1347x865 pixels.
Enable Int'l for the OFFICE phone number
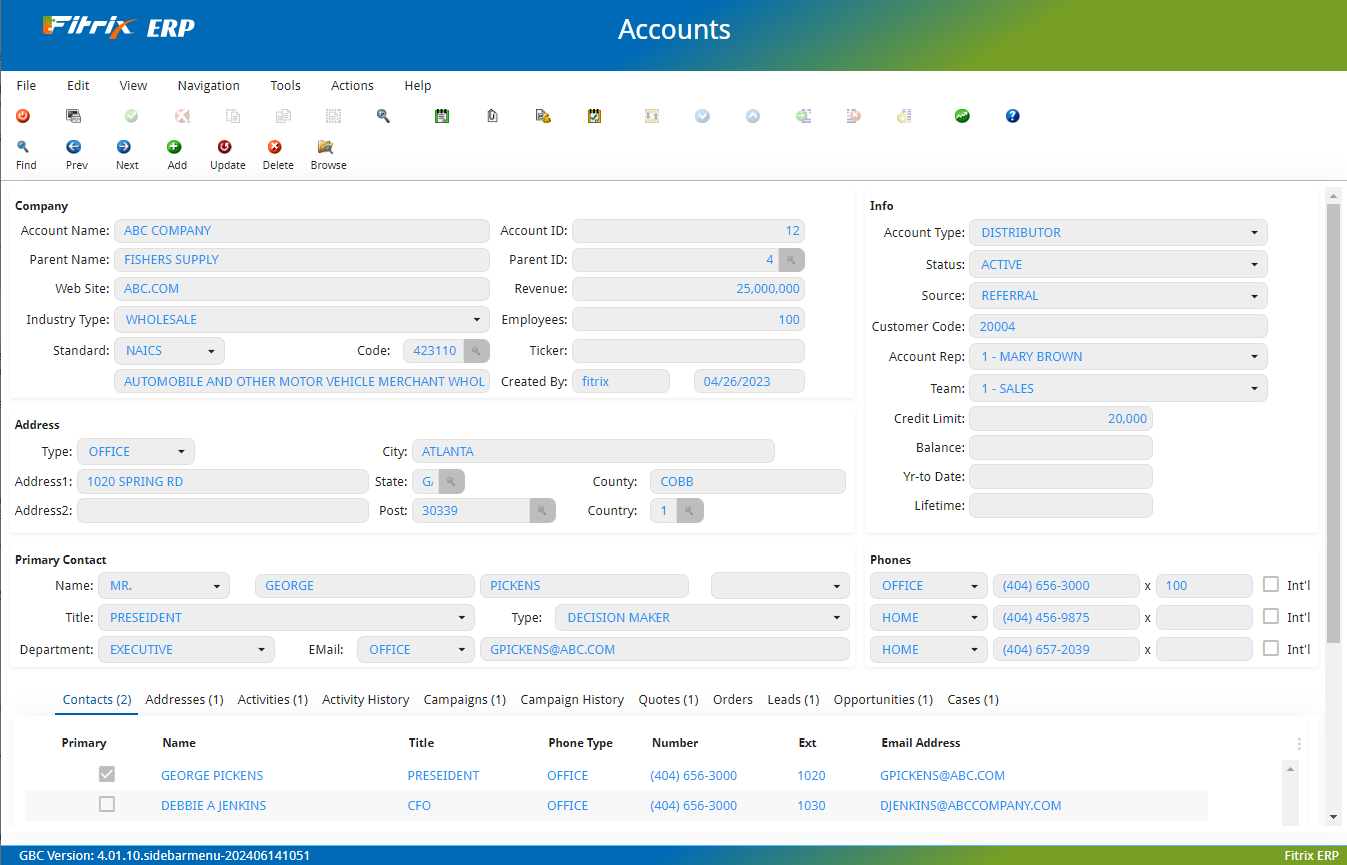click(1272, 585)
